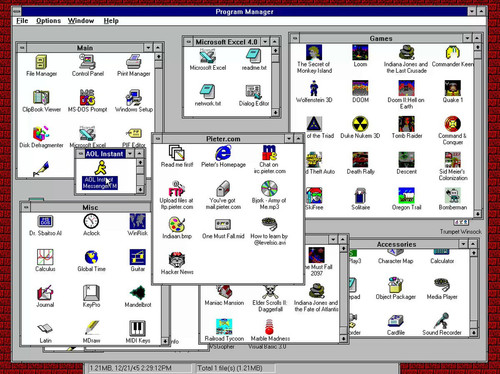500x374 pixels.
Task: Open Excel 4.0 window control menu box
Action: [189, 42]
